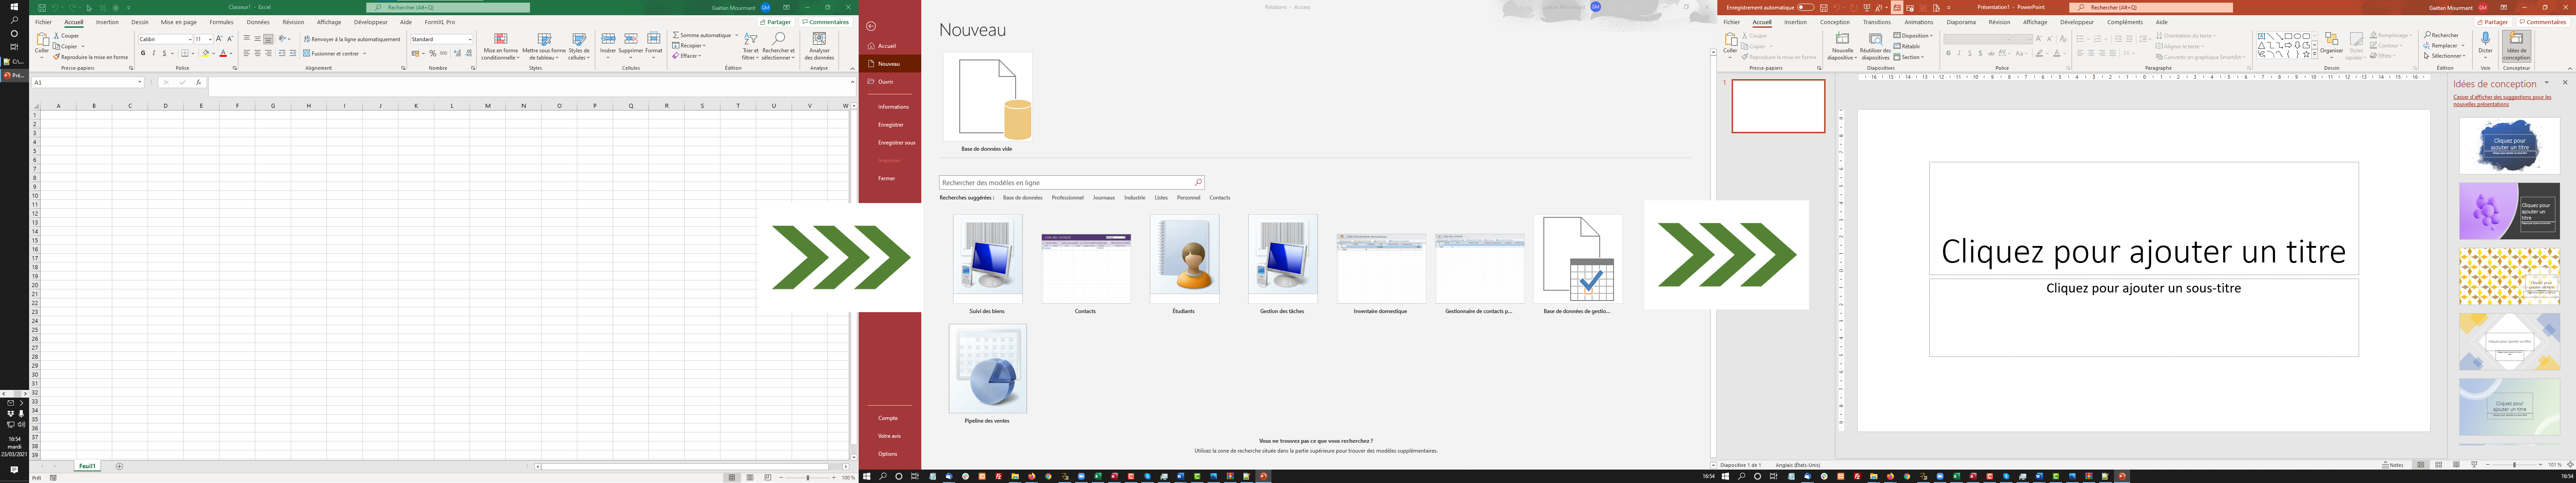Click Excel's Couper scissors icon
Image resolution: width=2576 pixels, height=483 pixels.
tap(57, 36)
